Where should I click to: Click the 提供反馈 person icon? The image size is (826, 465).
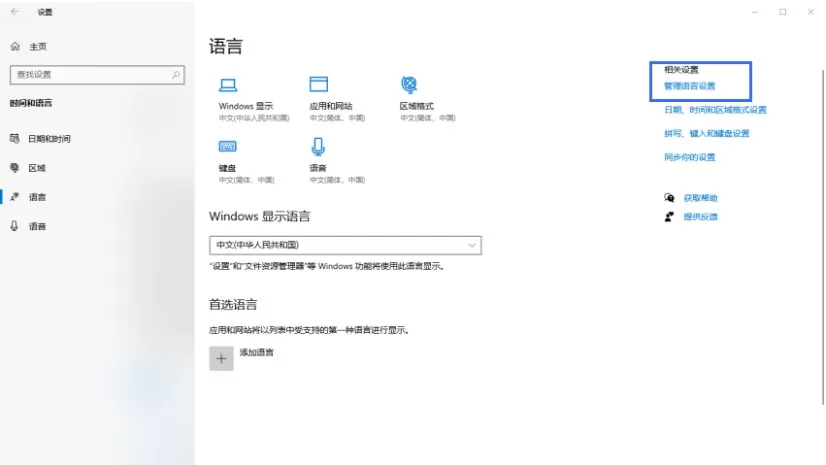[669, 216]
